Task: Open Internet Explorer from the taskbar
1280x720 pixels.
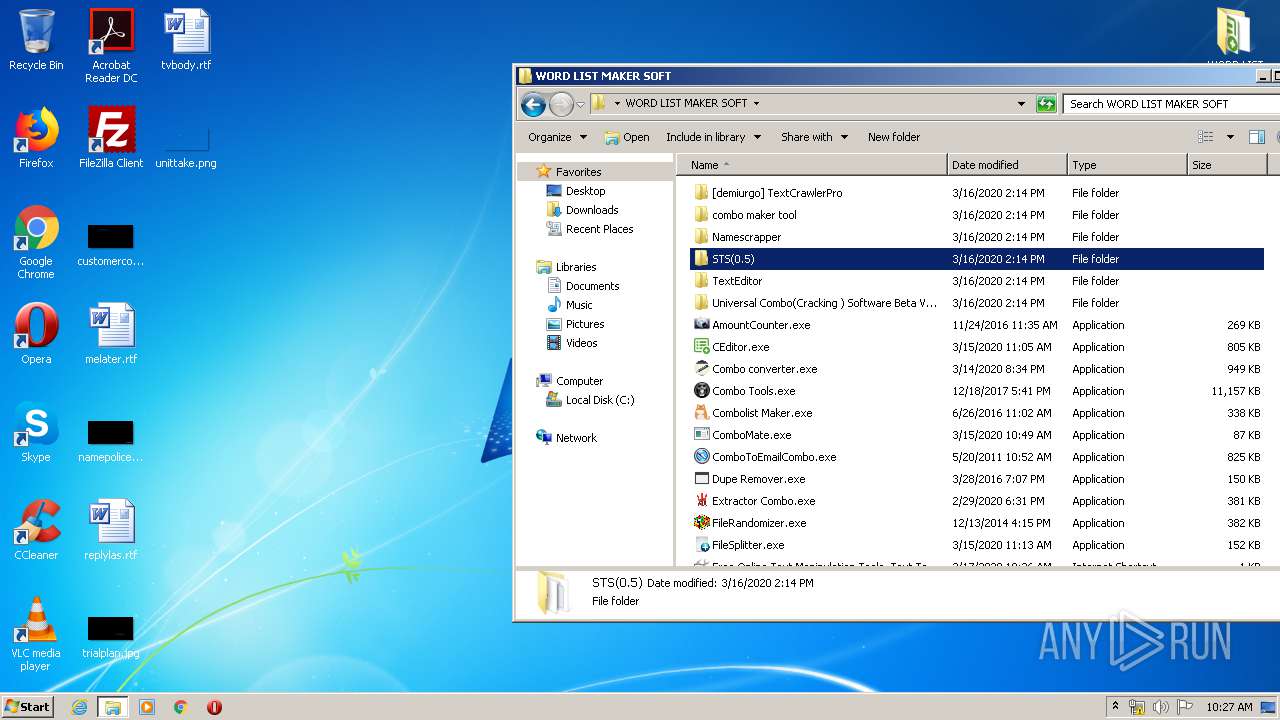Action: point(79,707)
